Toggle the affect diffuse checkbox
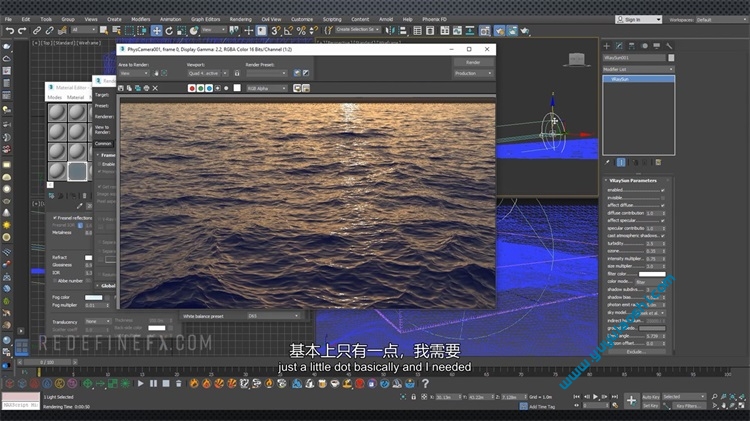 (x=662, y=205)
